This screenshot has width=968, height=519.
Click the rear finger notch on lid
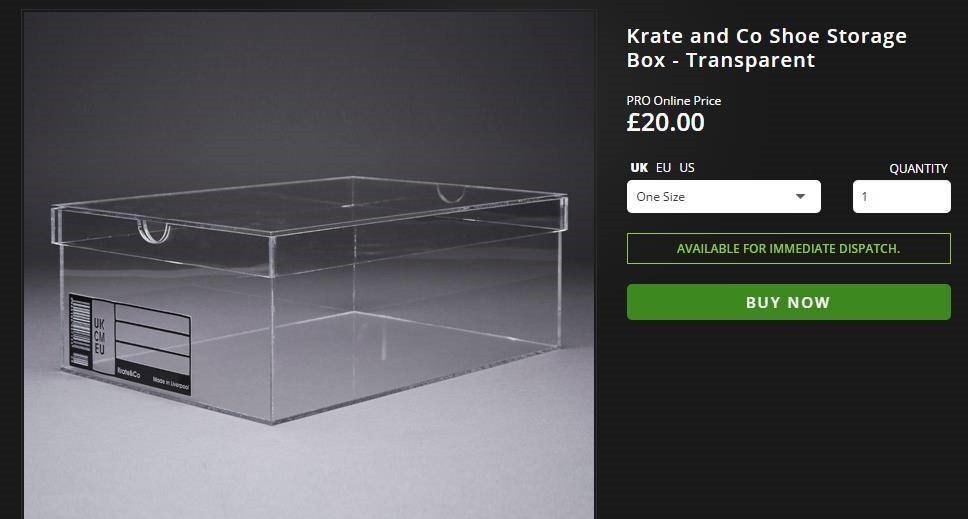coord(453,192)
